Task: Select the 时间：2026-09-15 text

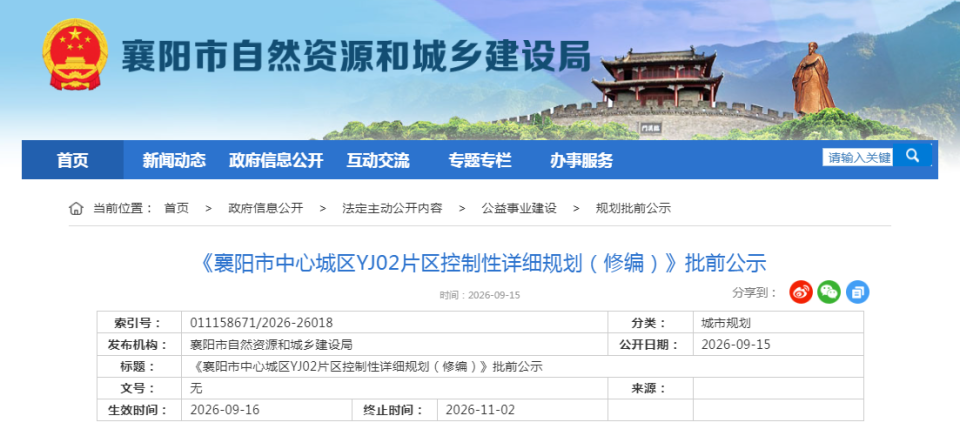Action: click(479, 295)
